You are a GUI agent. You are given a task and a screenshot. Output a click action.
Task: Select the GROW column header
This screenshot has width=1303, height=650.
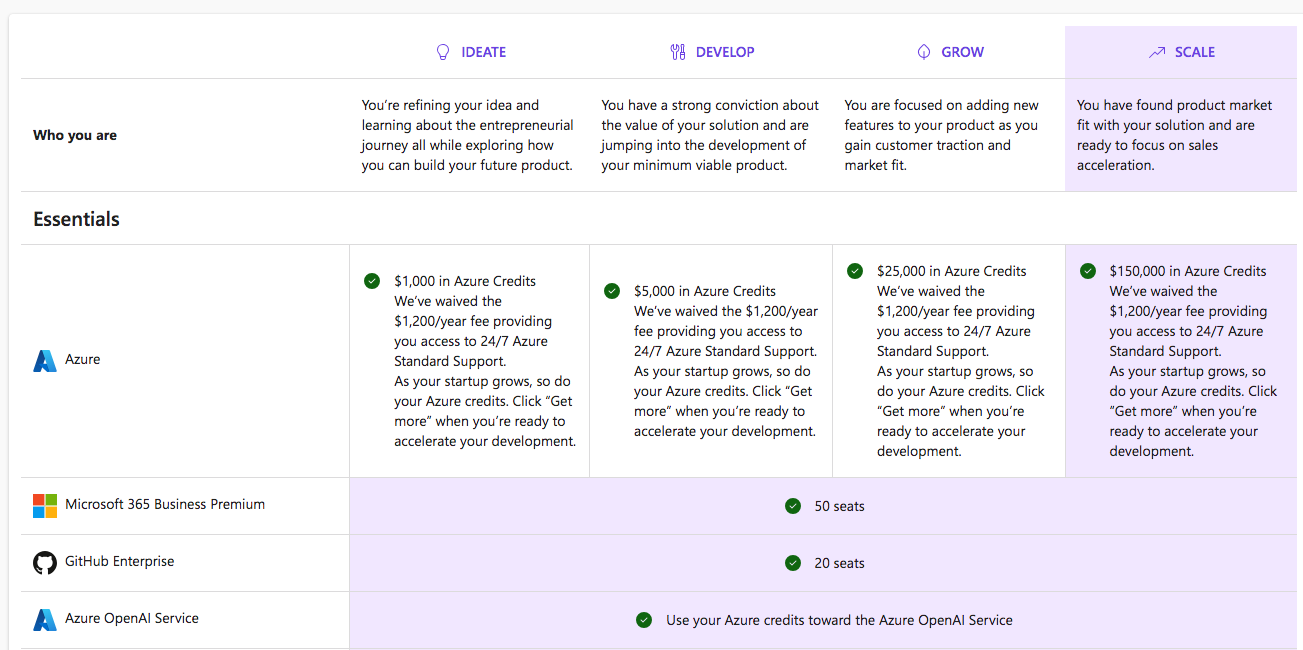pos(950,52)
